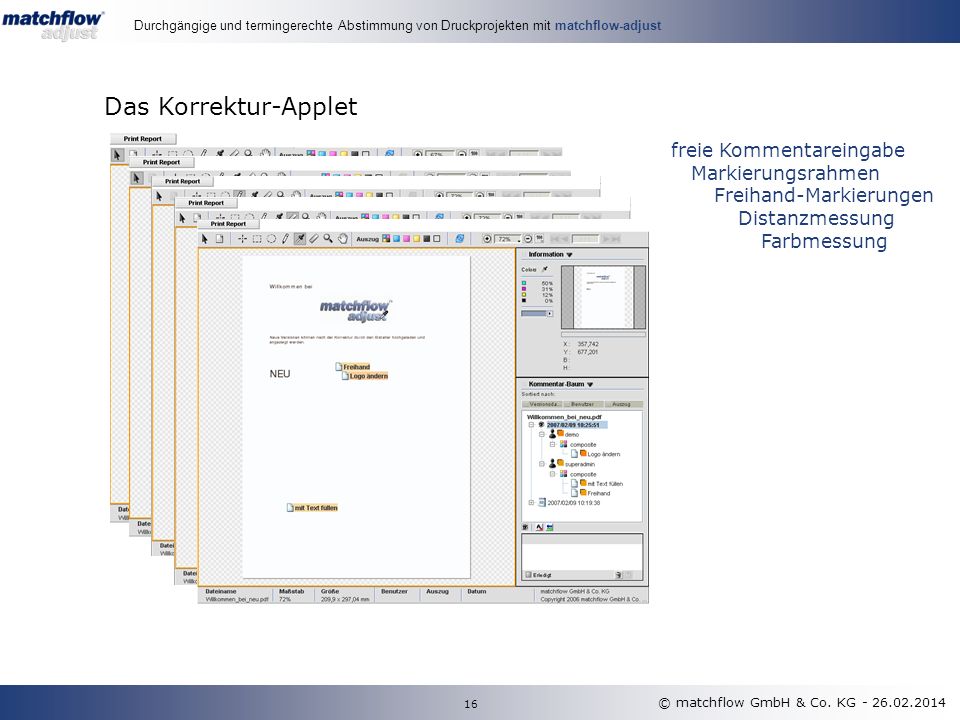Select the superadmin user entry
Screen dimensions: 960x720
click(x=580, y=464)
